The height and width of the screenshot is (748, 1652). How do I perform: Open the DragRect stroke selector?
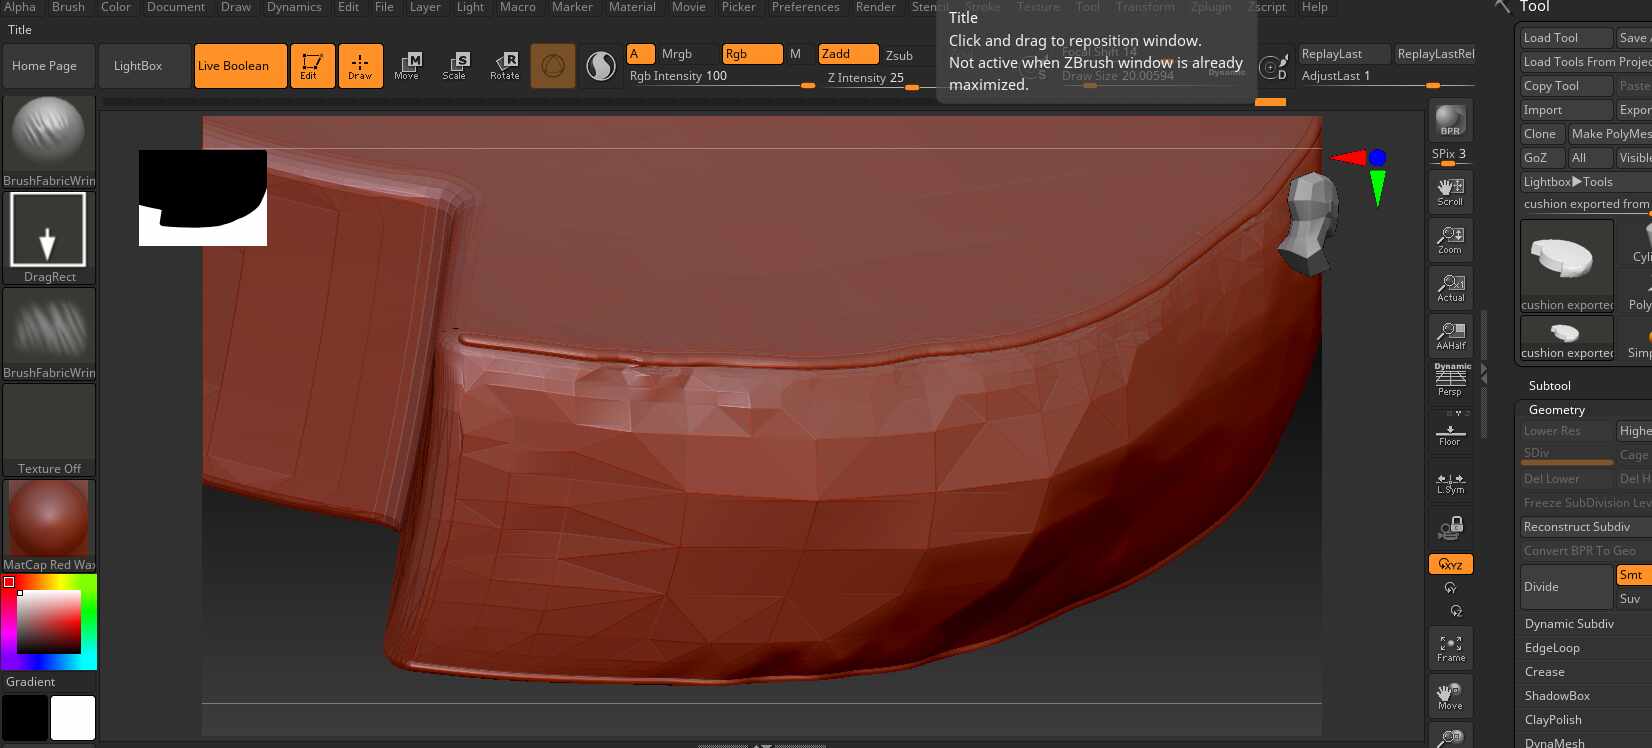tap(49, 238)
